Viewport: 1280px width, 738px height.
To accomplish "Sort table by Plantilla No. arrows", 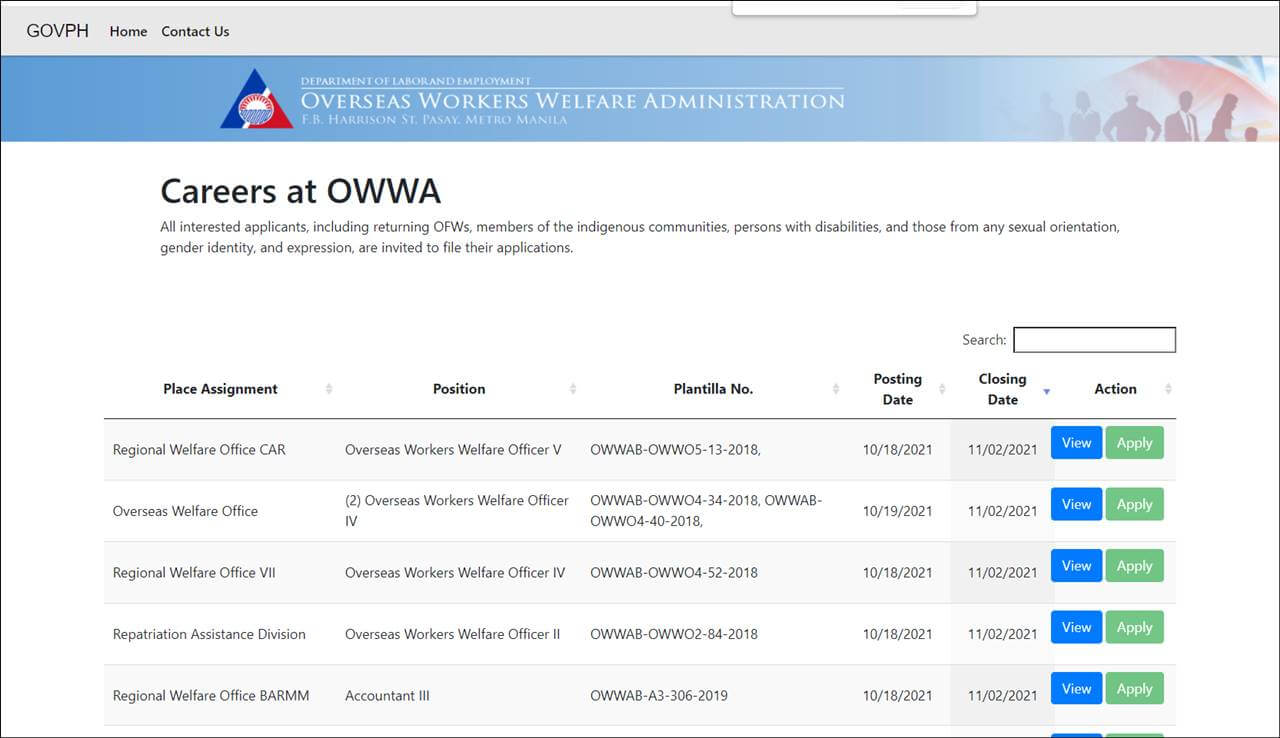I will click(836, 389).
